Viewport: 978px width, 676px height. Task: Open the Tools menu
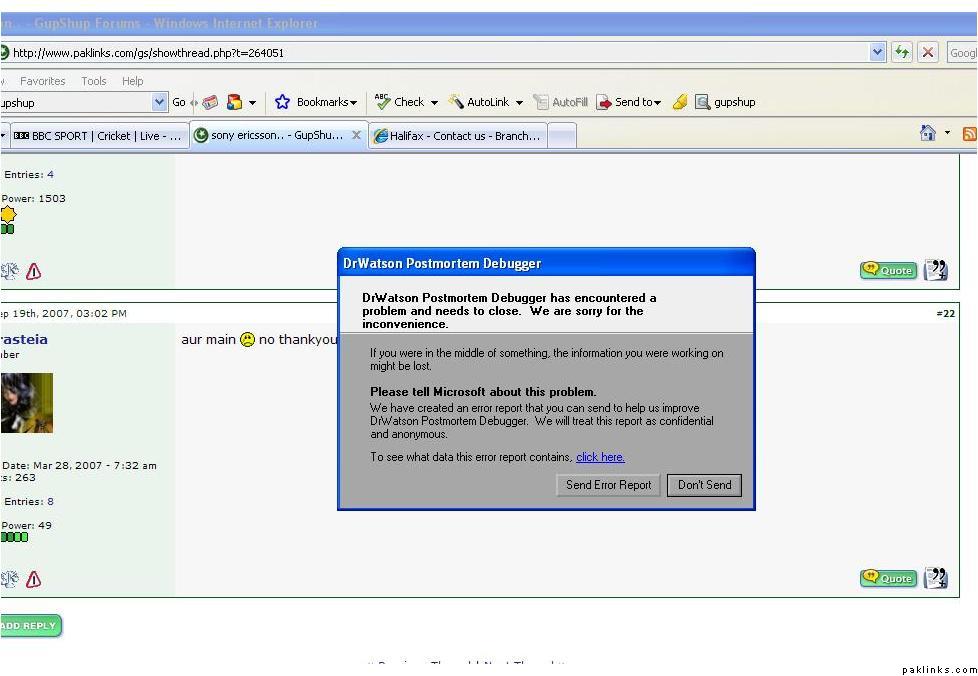[x=94, y=81]
